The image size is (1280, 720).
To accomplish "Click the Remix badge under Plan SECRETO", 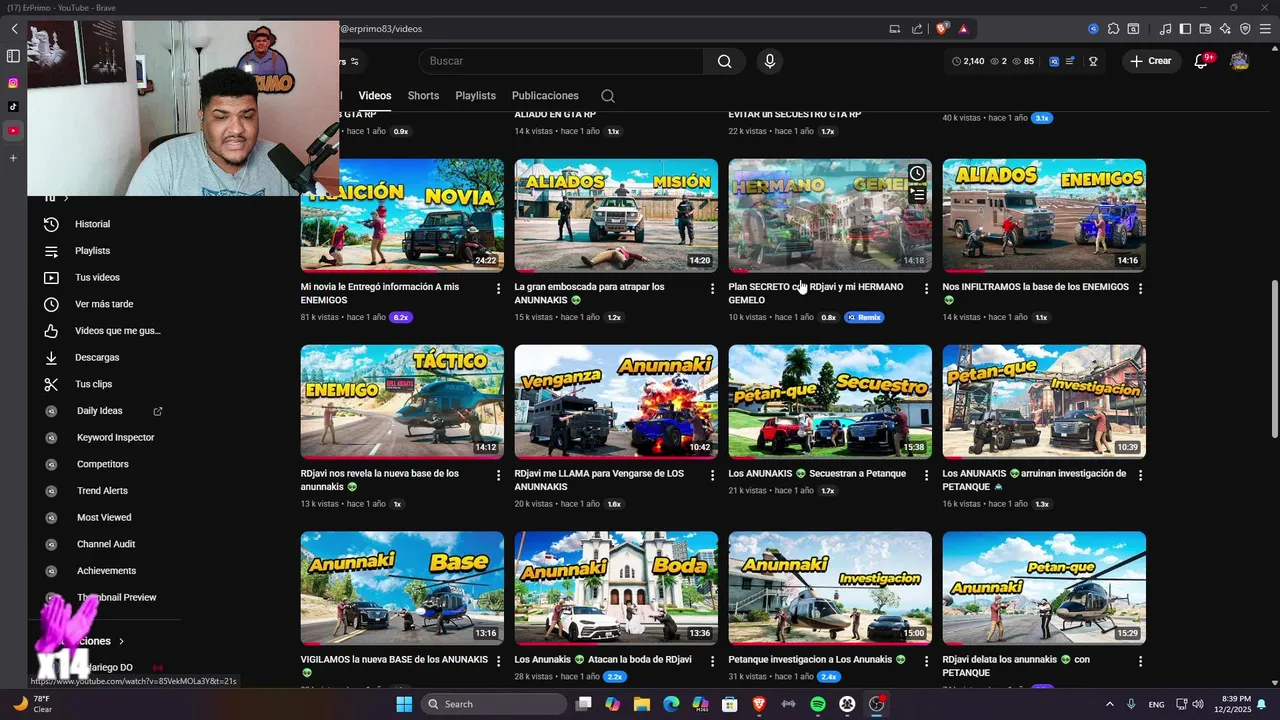I will coord(865,317).
